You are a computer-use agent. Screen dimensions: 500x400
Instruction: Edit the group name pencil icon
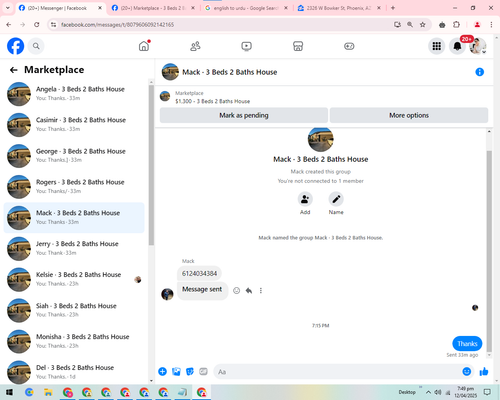pos(336,199)
